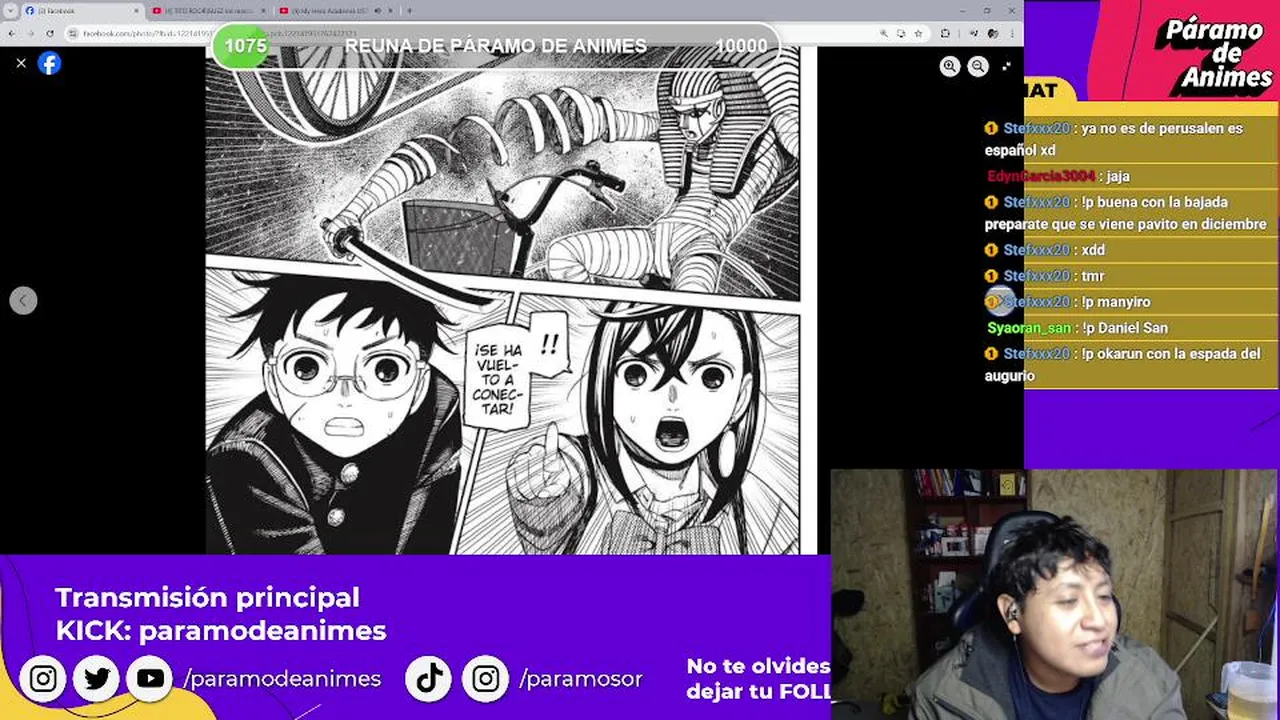
Task: Close the Facebook photo viewer with the X
Action: (21, 63)
